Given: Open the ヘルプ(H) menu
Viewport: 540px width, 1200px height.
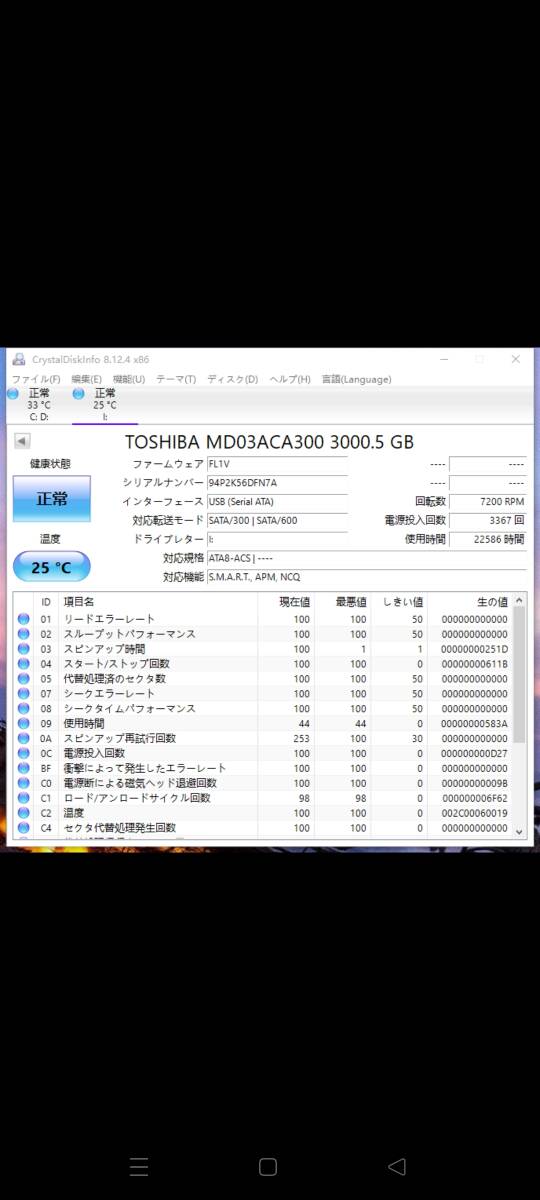Looking at the screenshot, I should click(289, 379).
